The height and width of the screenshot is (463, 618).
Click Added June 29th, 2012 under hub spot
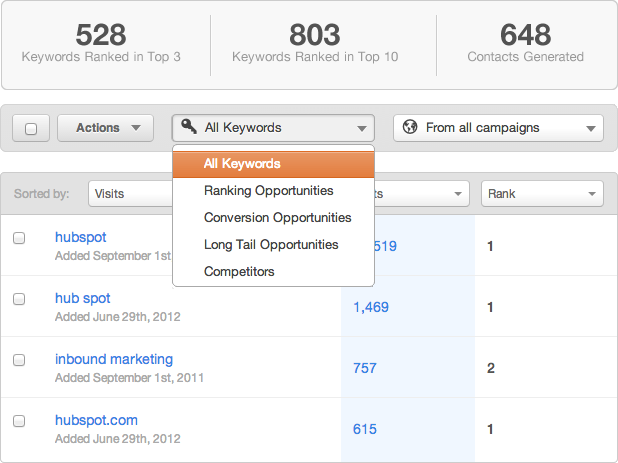pos(117,317)
